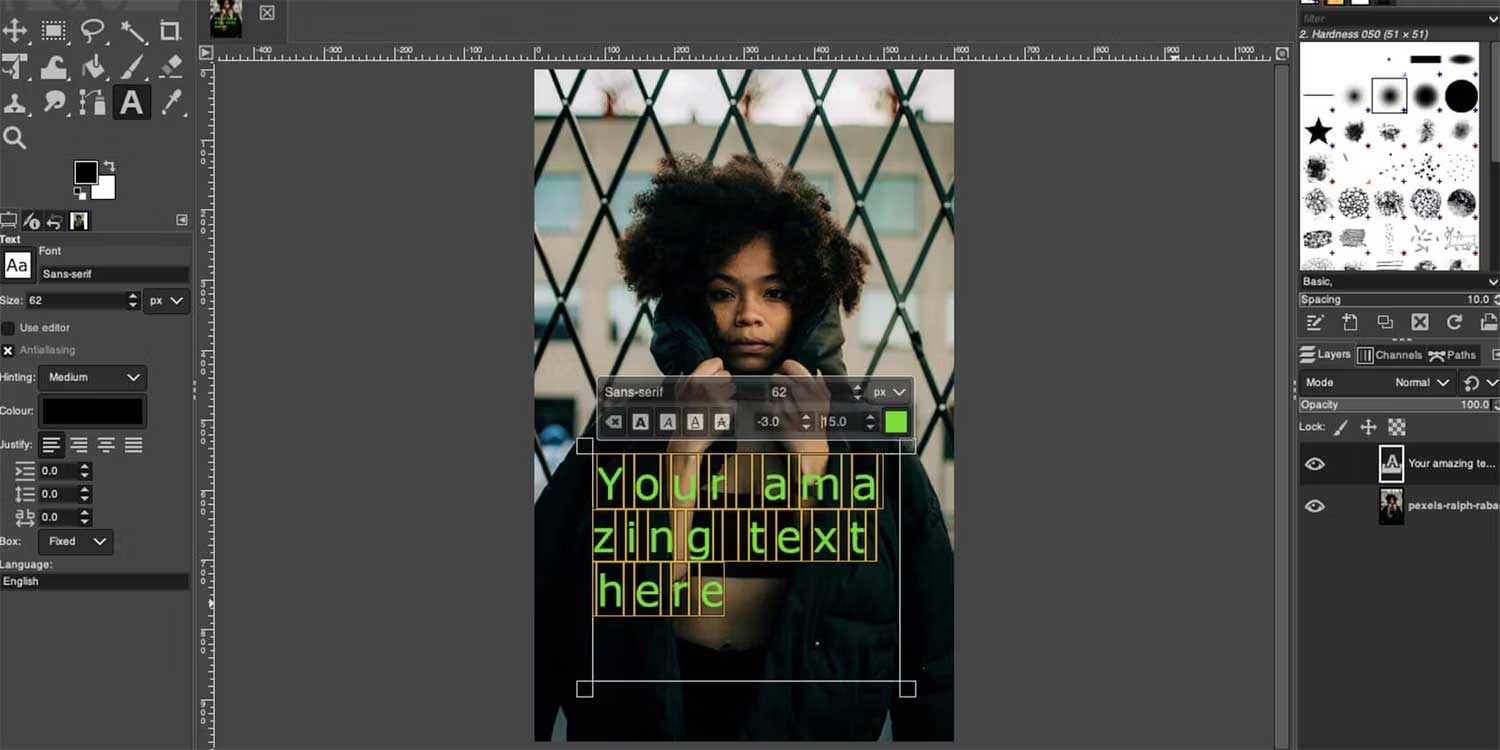Select left justify alignment
The width and height of the screenshot is (1500, 750).
tap(52, 445)
